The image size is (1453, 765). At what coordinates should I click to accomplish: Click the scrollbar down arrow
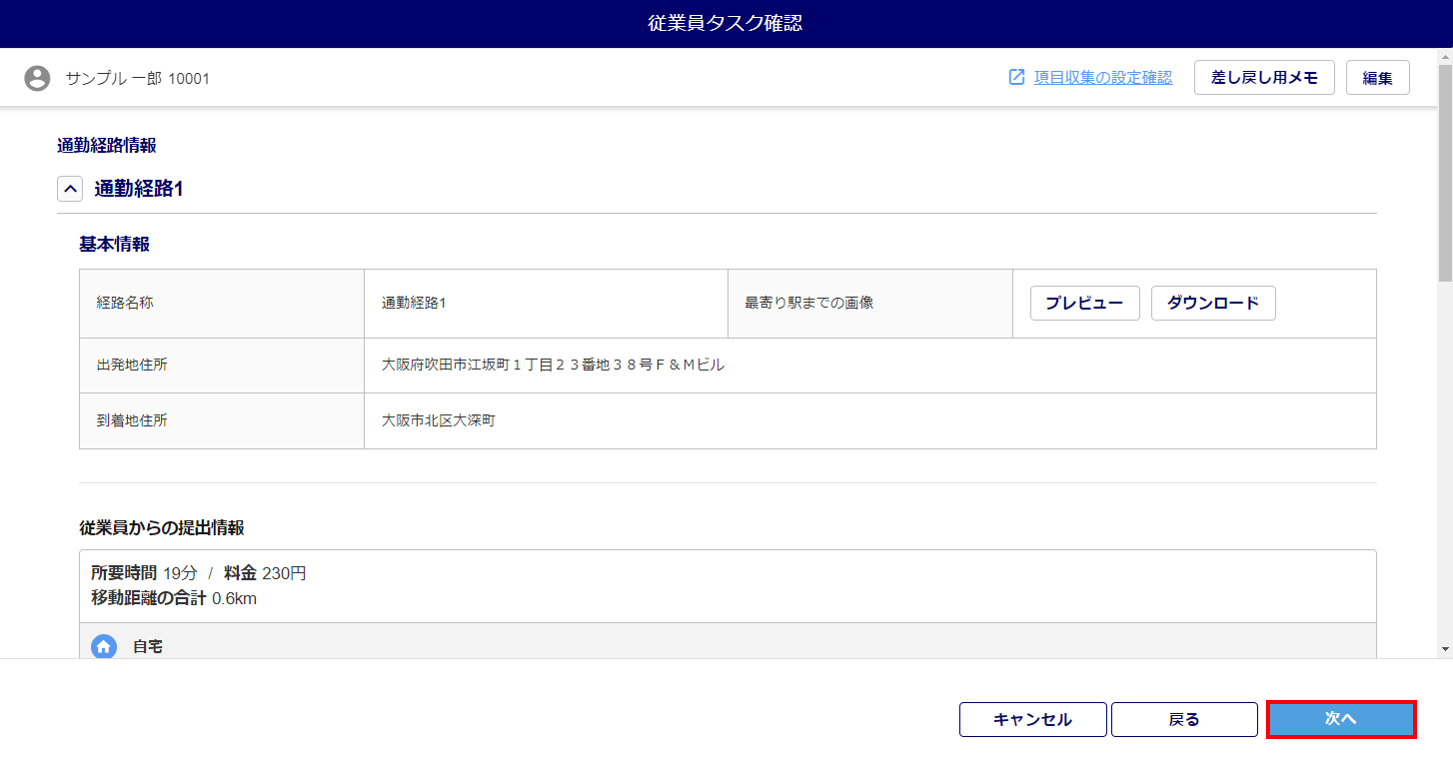(x=1444, y=649)
